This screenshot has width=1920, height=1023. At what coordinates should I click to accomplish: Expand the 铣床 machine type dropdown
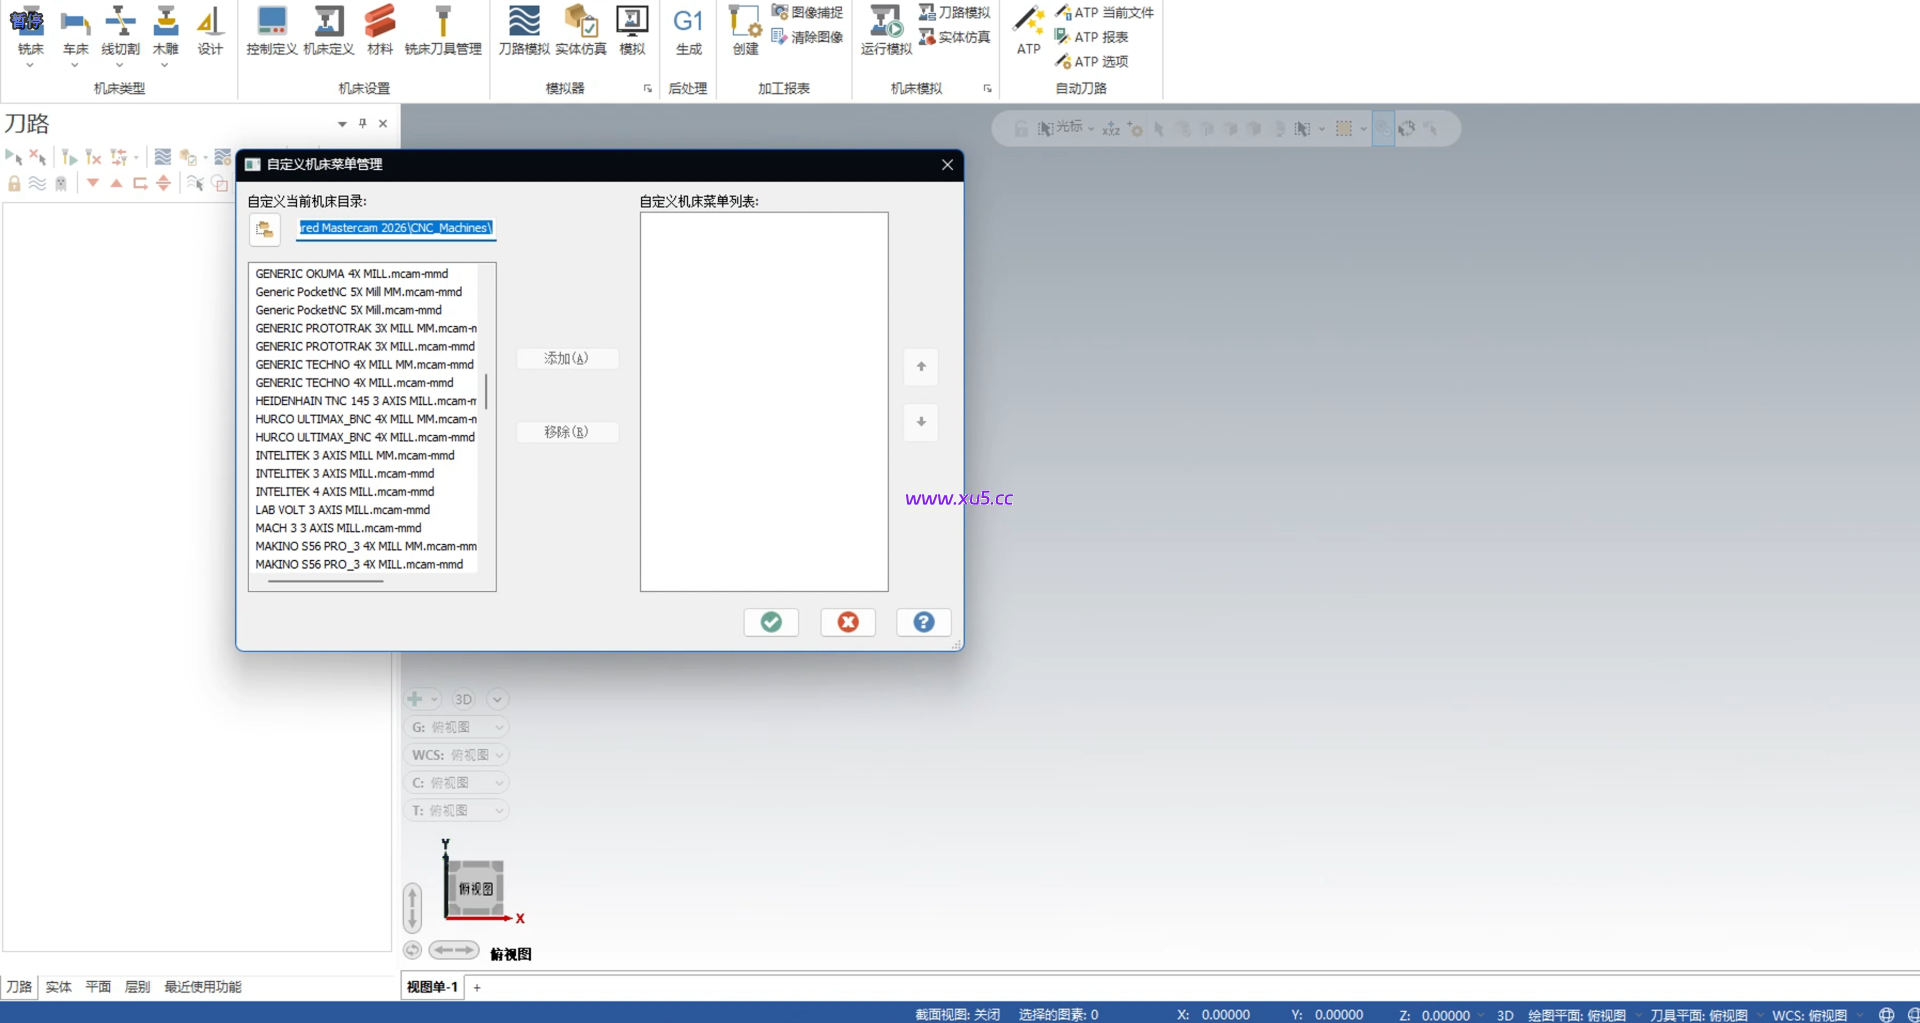click(30, 66)
